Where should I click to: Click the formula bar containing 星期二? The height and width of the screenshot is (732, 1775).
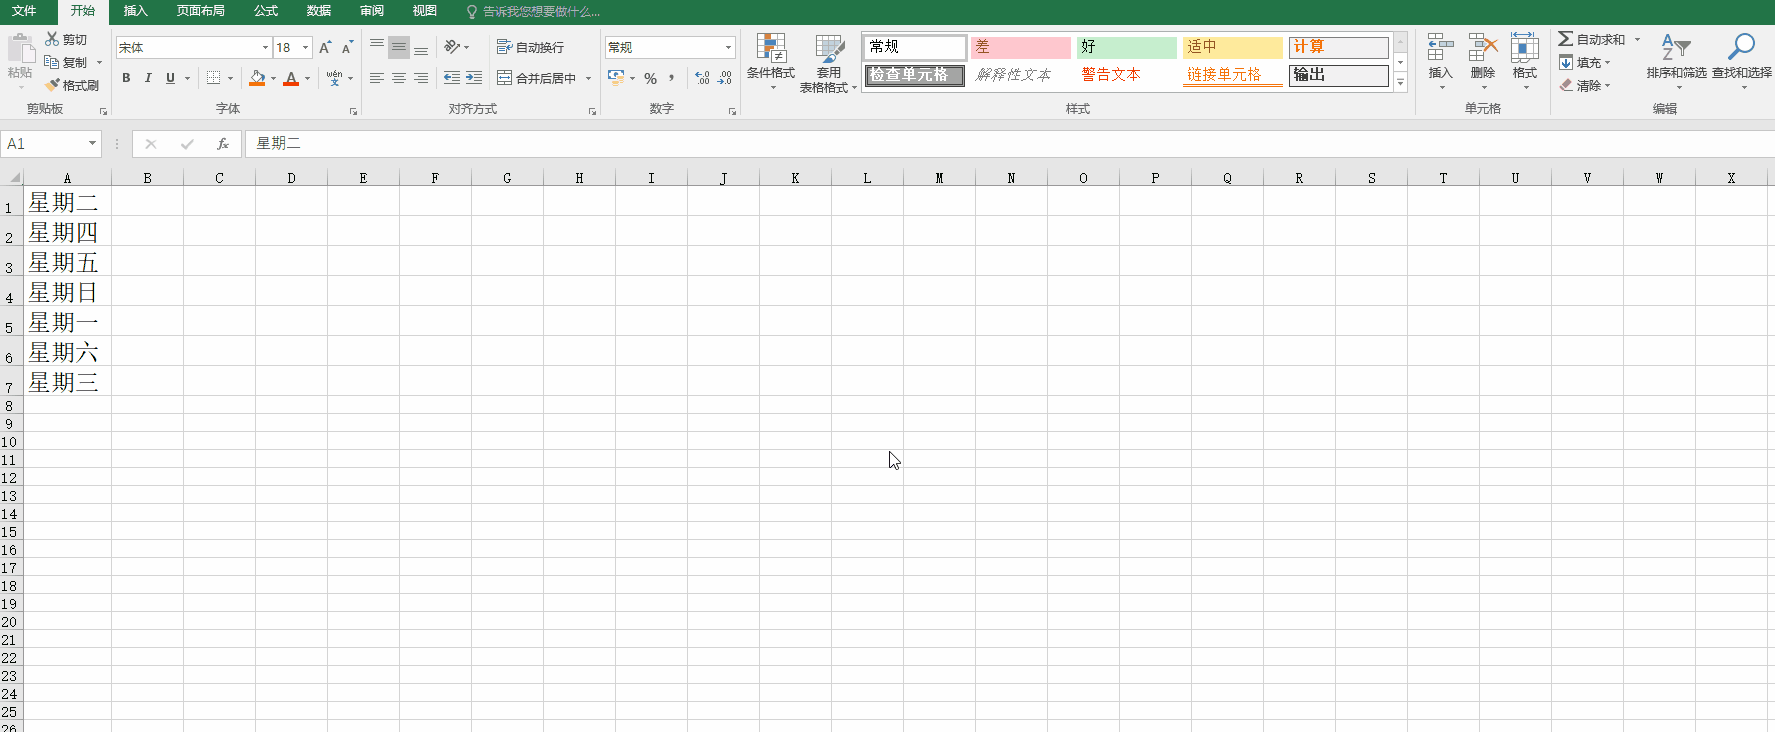pos(1010,144)
